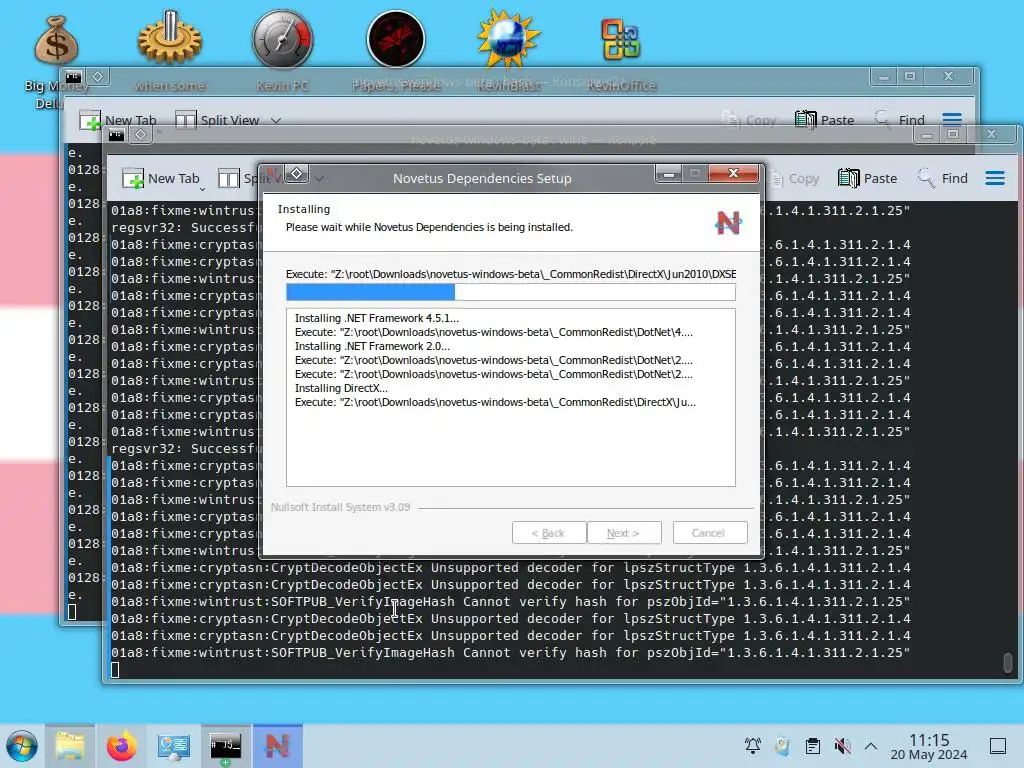The width and height of the screenshot is (1024, 768).
Task: Select the 'Installing DirectX...' log line
Action: pyautogui.click(x=341, y=388)
